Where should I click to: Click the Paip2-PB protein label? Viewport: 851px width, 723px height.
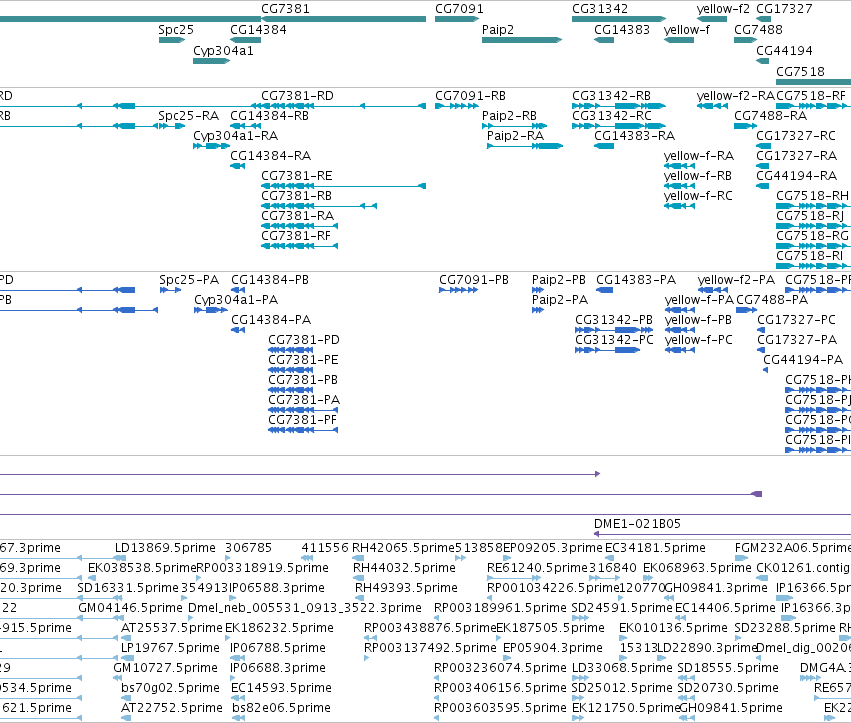coord(558,280)
